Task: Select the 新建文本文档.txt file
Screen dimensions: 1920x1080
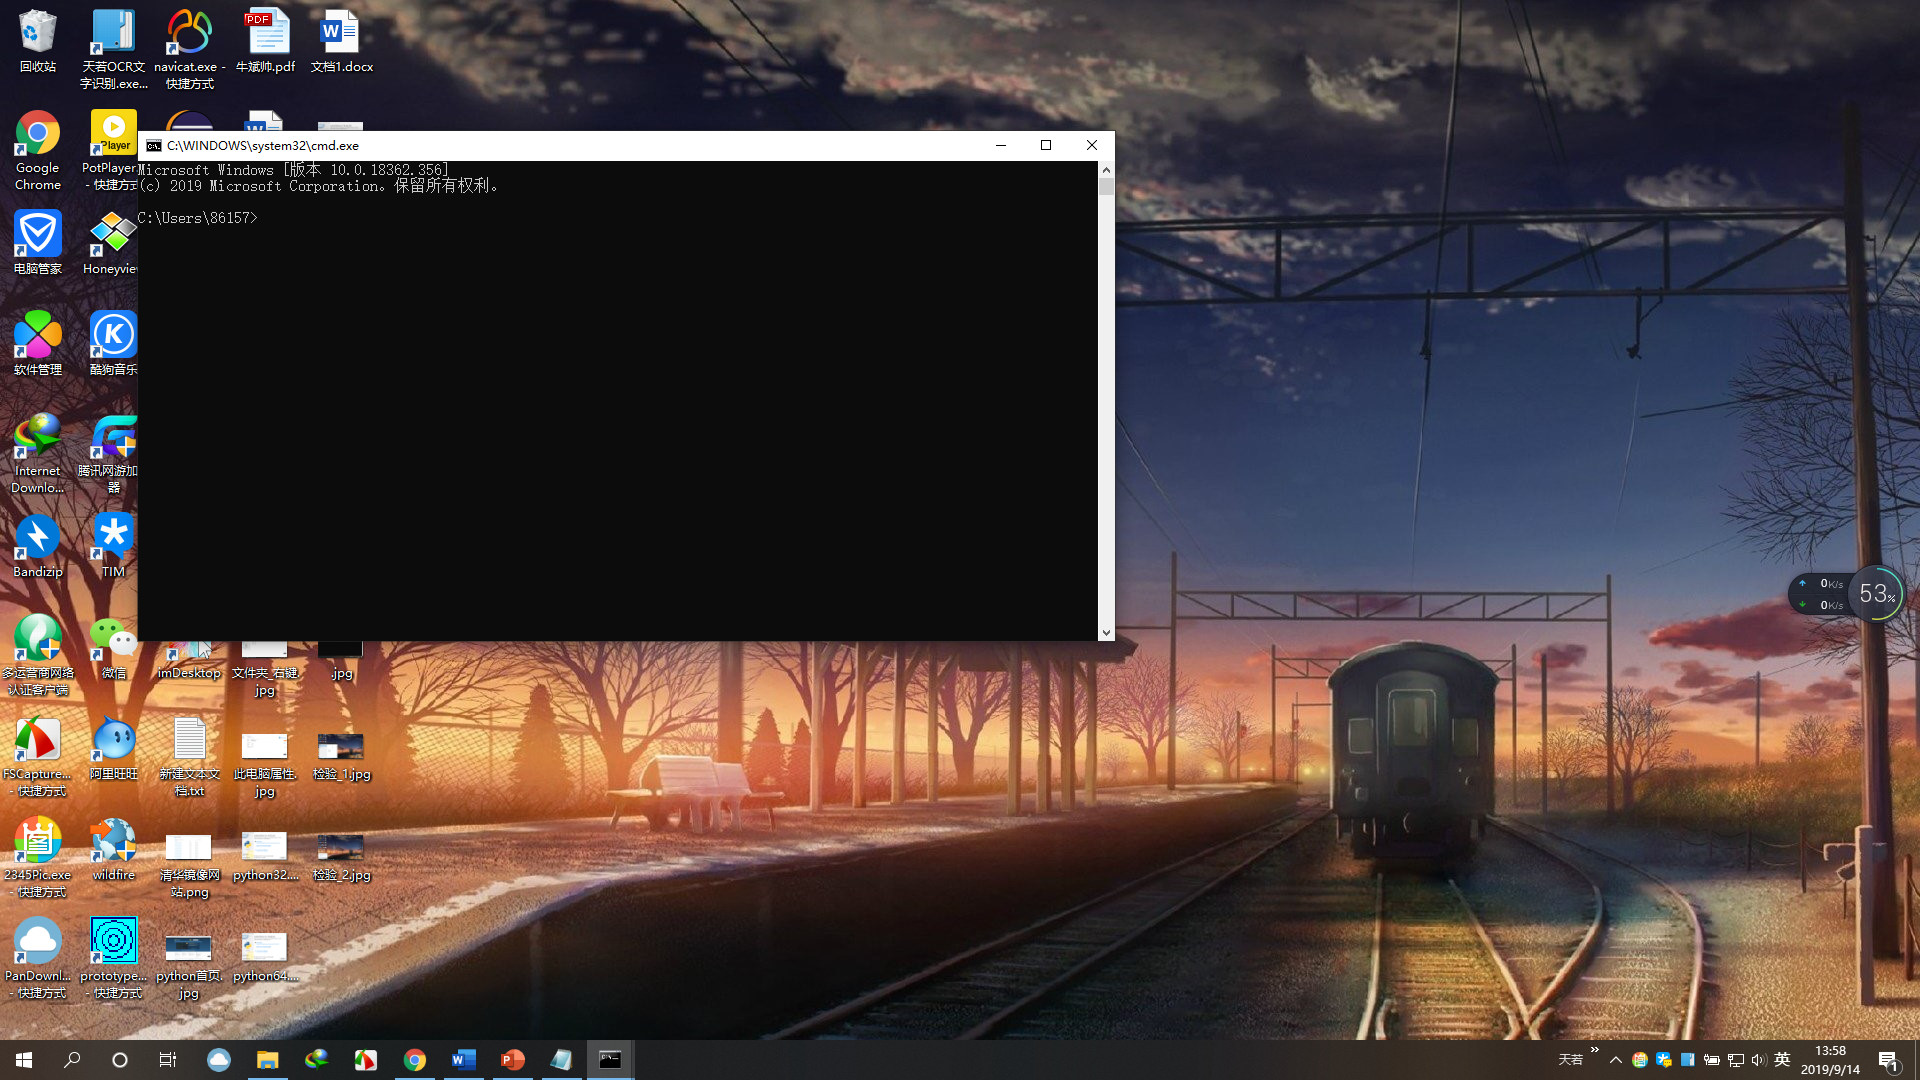Action: click(x=189, y=756)
